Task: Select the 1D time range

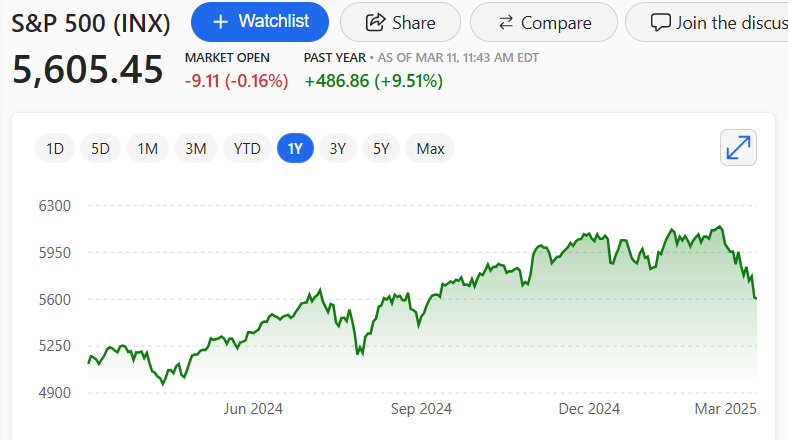Action: pyautogui.click(x=55, y=149)
